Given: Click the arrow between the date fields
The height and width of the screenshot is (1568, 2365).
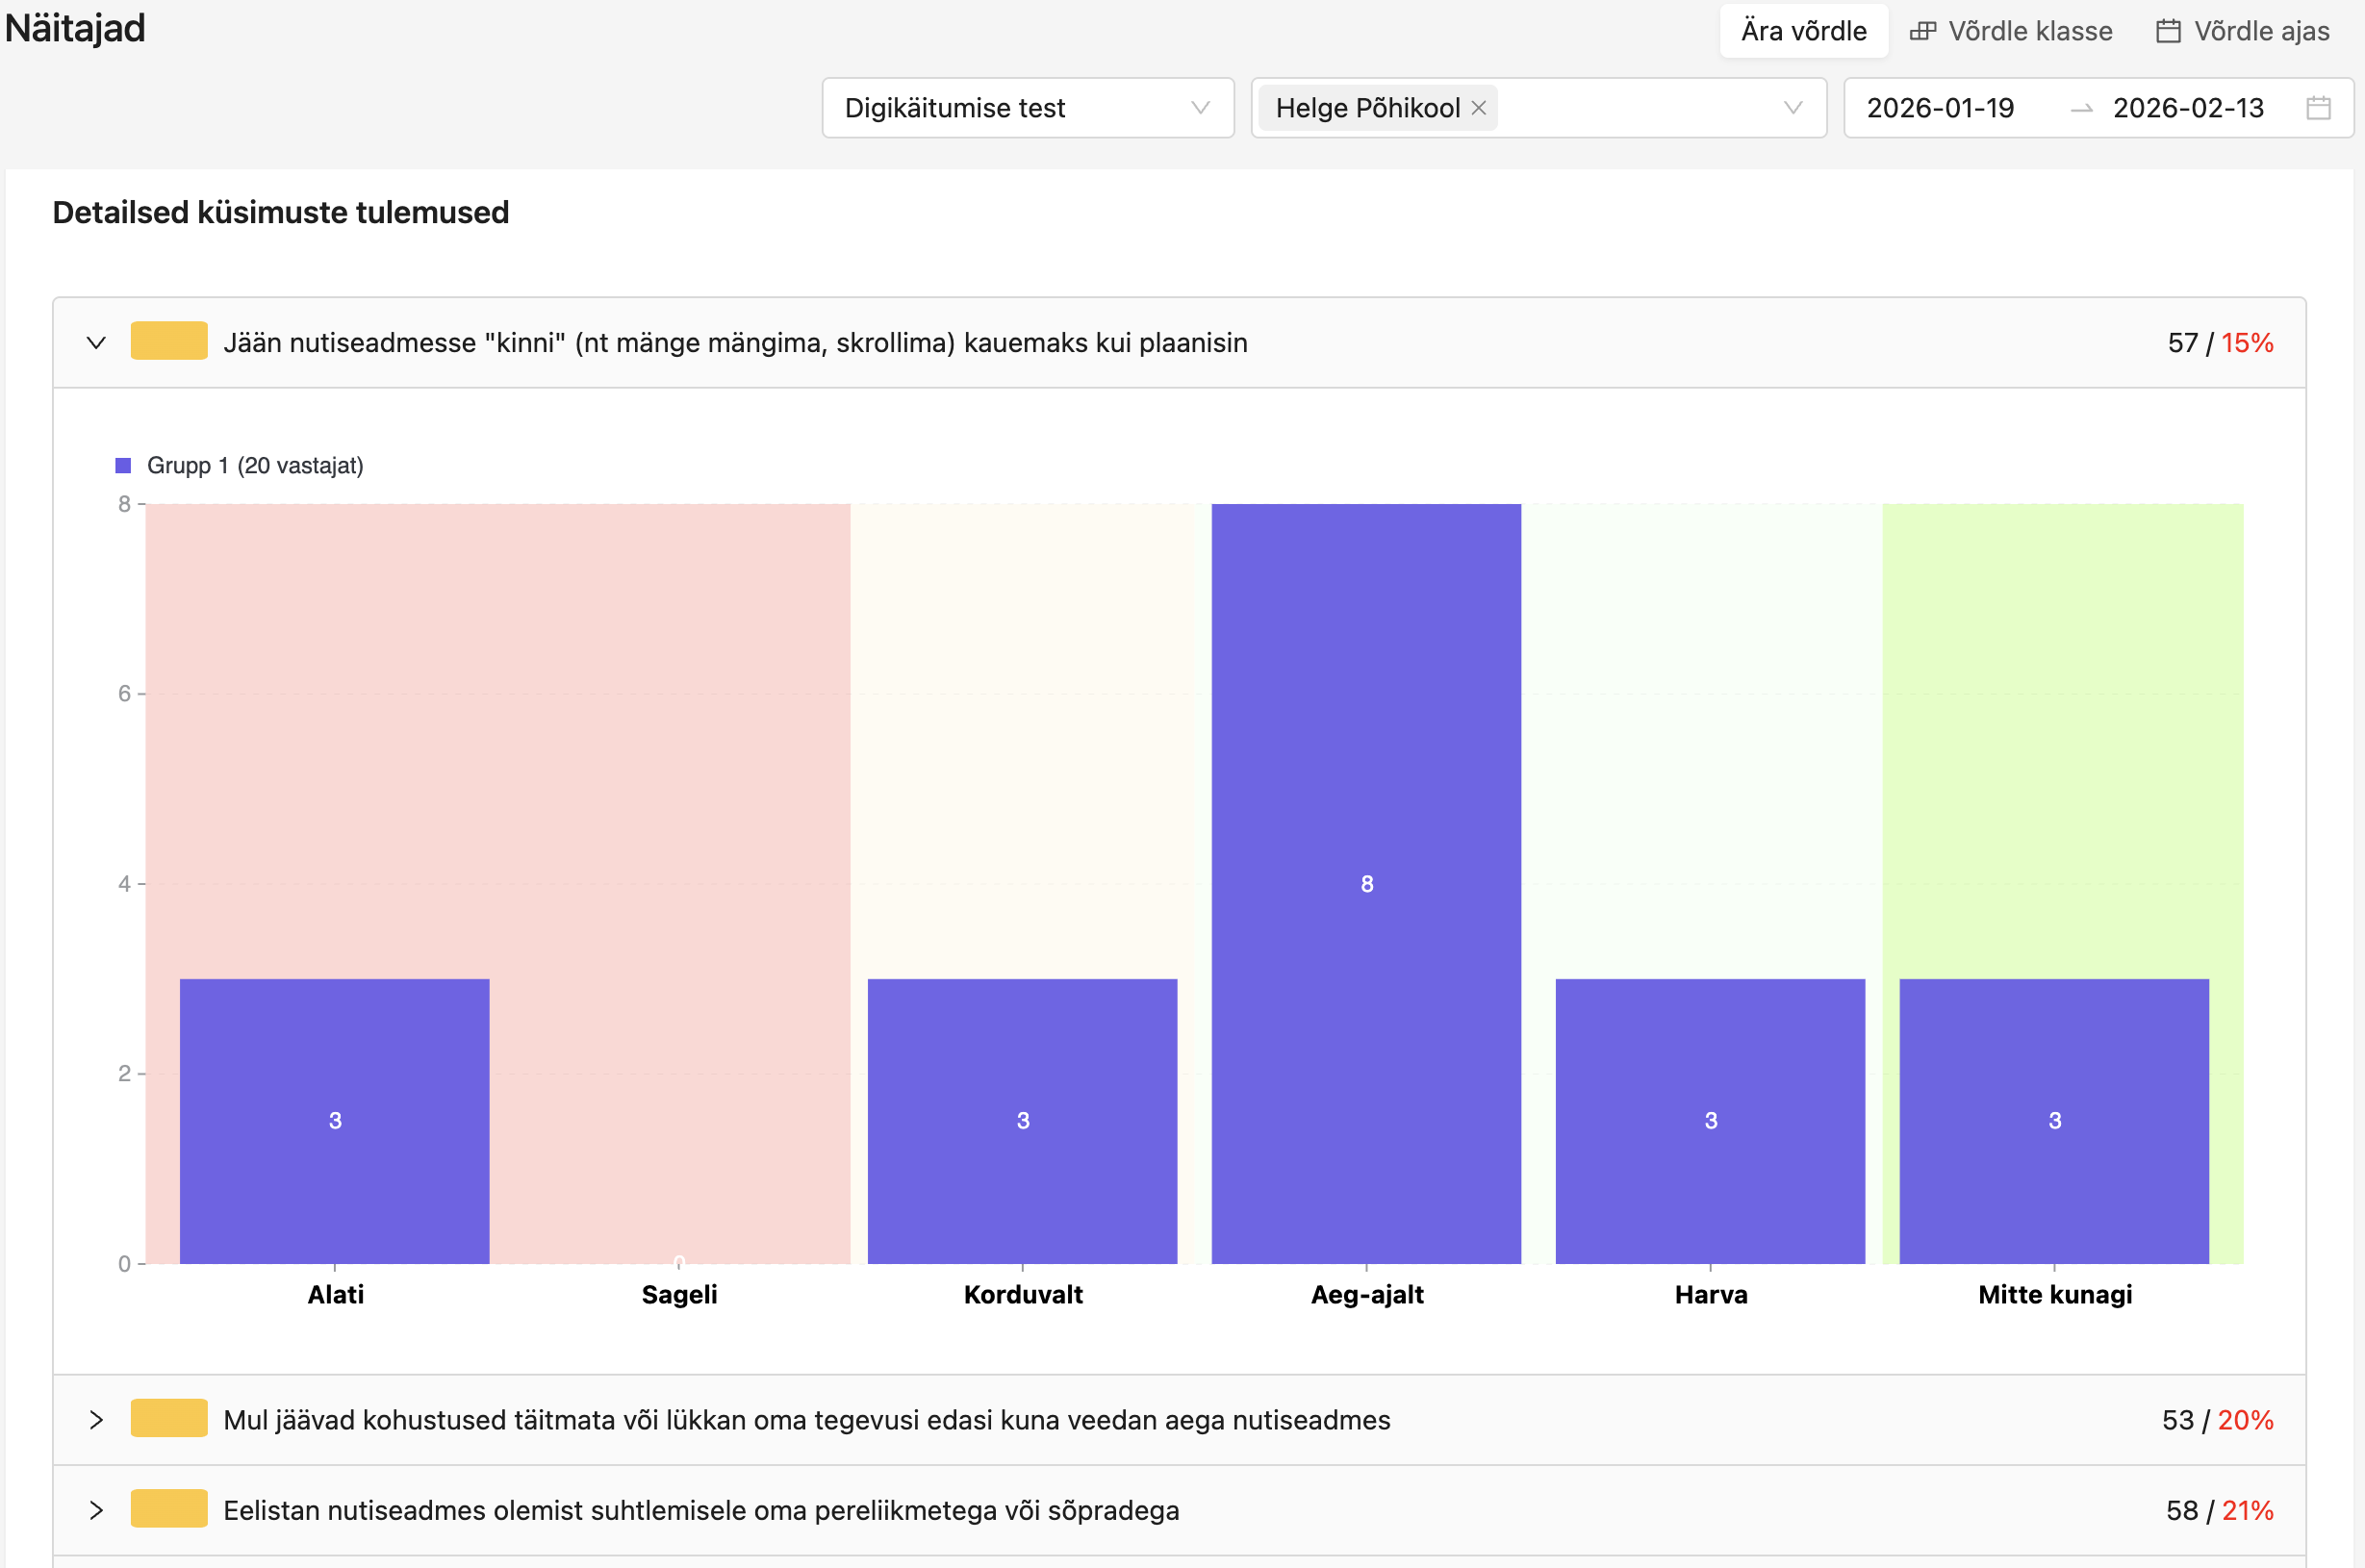Looking at the screenshot, I should (x=2081, y=109).
